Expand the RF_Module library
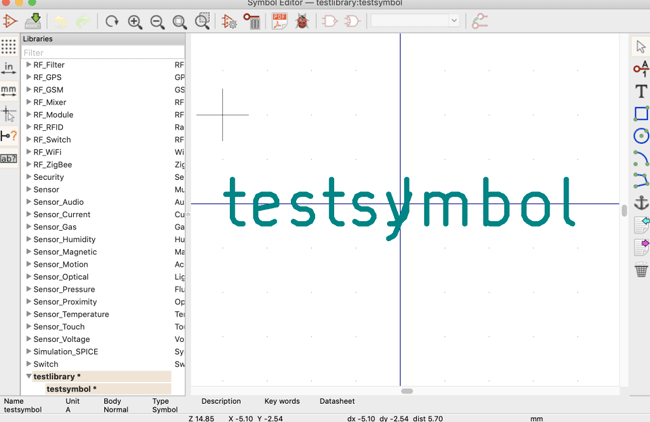 (29, 114)
